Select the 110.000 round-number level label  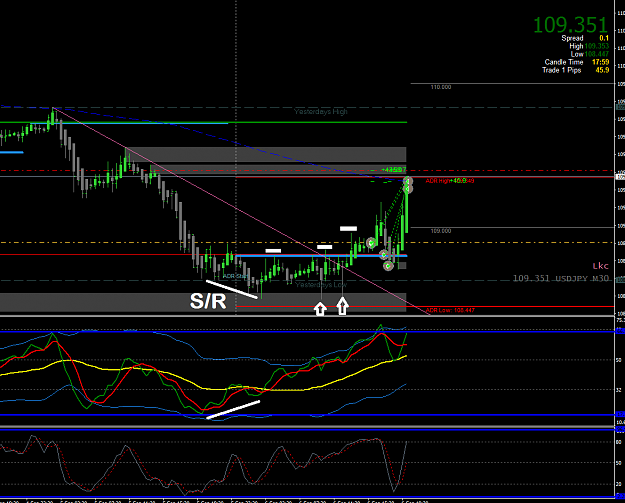(440, 87)
